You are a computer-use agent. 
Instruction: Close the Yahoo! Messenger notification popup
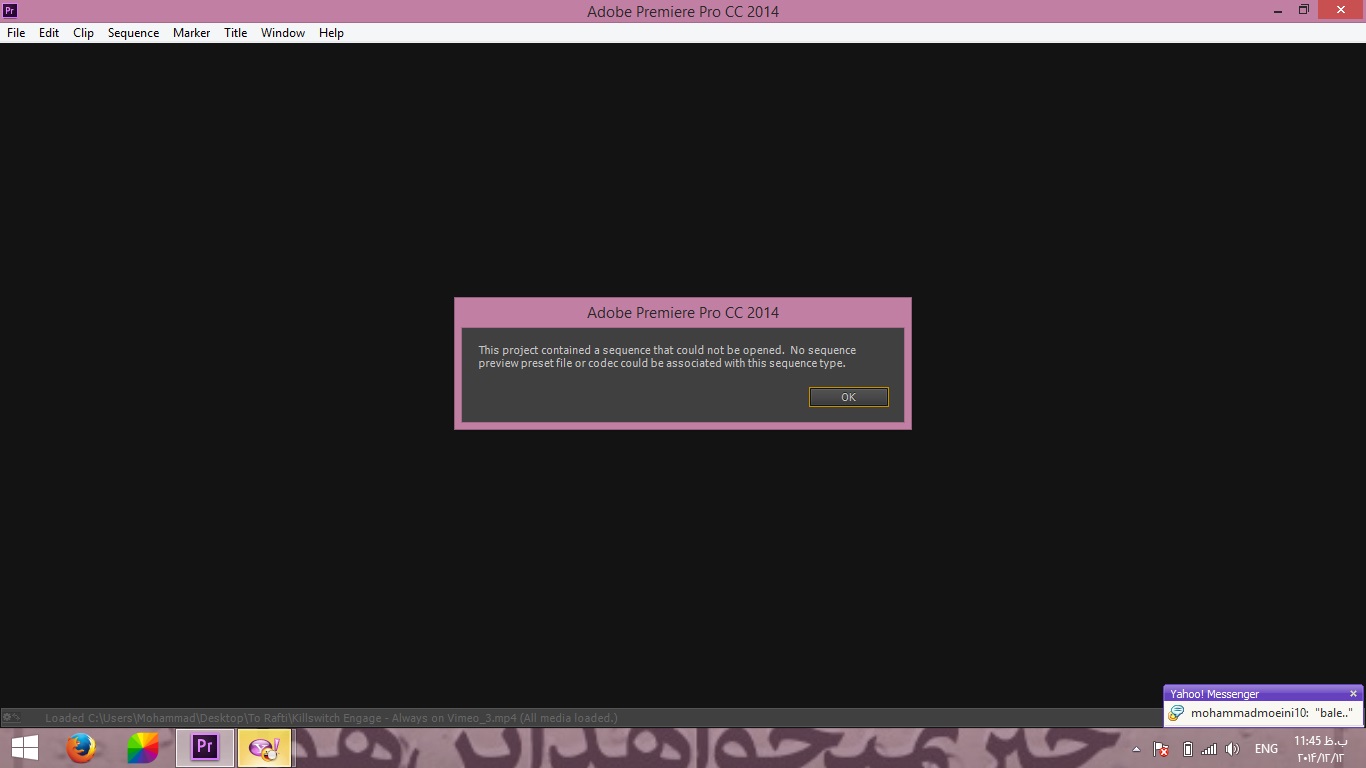[x=1353, y=694]
